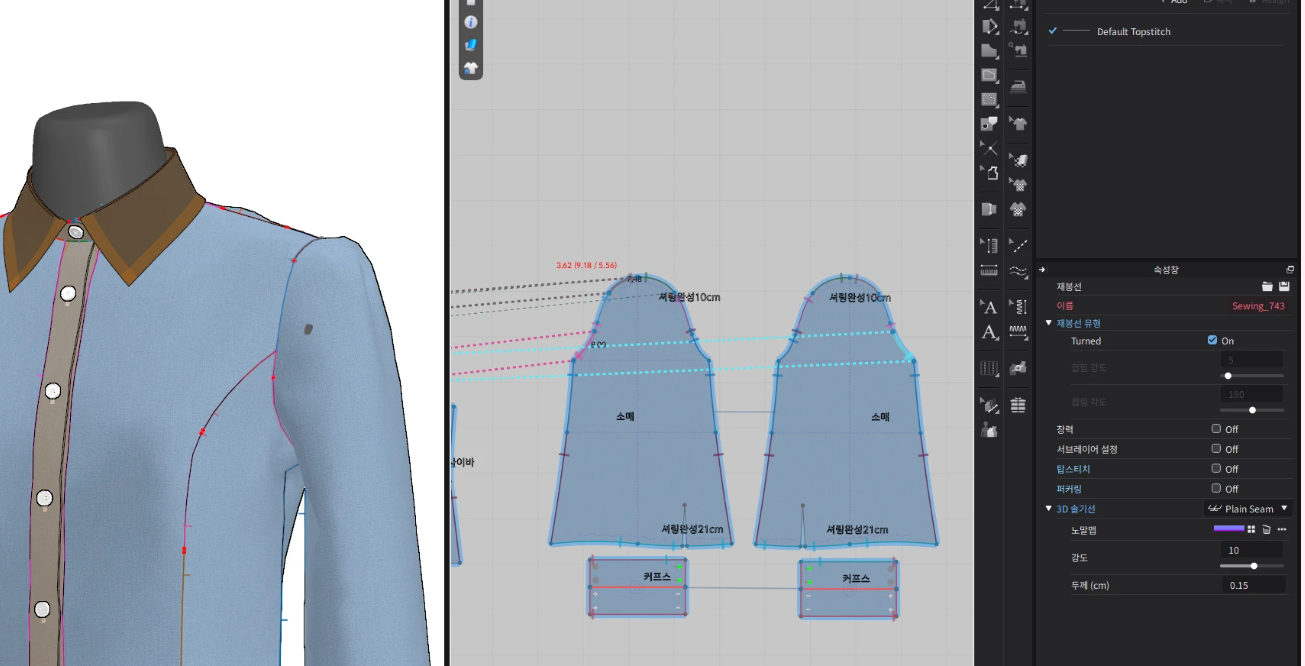Select the text A tool with arrow
The image size is (1305, 666).
[x=989, y=307]
